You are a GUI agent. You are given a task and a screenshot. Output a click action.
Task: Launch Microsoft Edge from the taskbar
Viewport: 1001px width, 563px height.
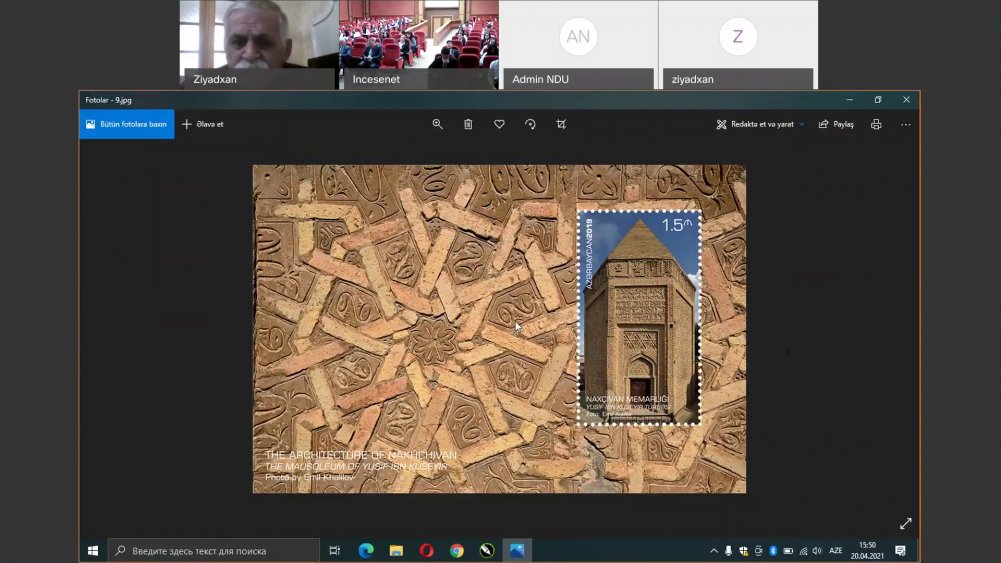(x=366, y=550)
